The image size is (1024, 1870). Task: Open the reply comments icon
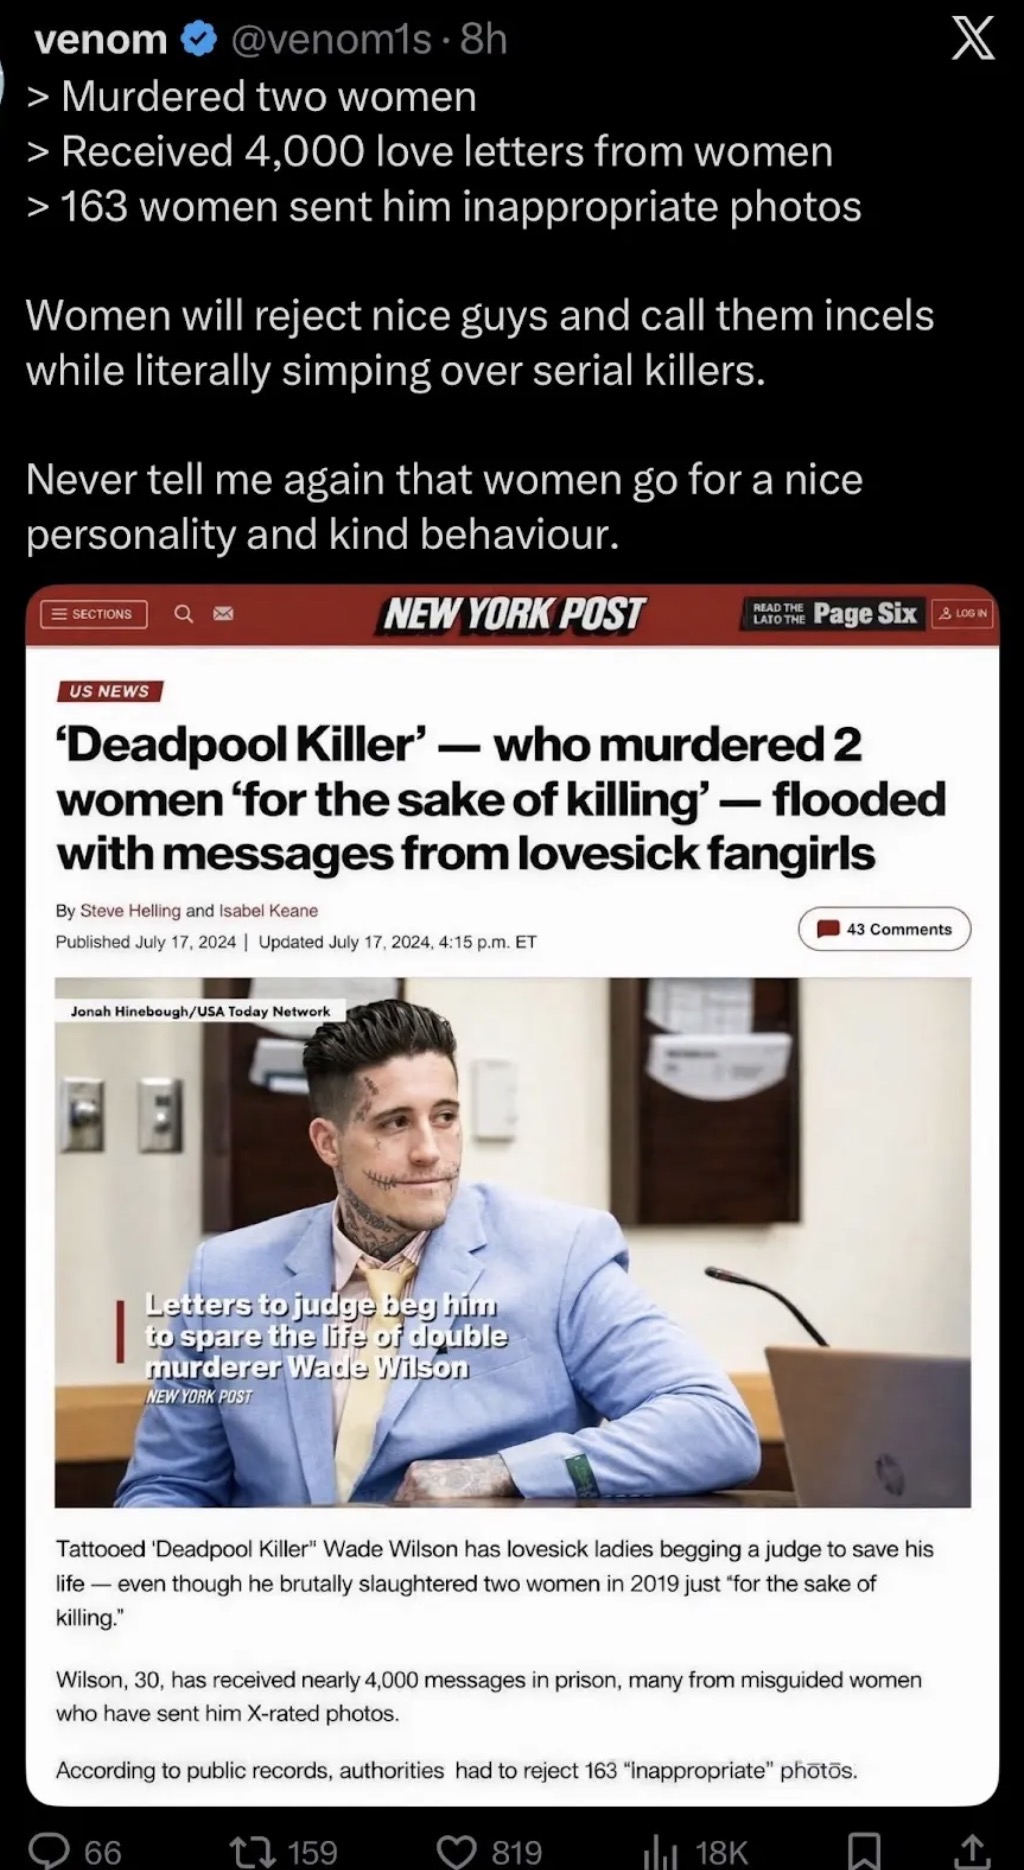click(48, 1850)
